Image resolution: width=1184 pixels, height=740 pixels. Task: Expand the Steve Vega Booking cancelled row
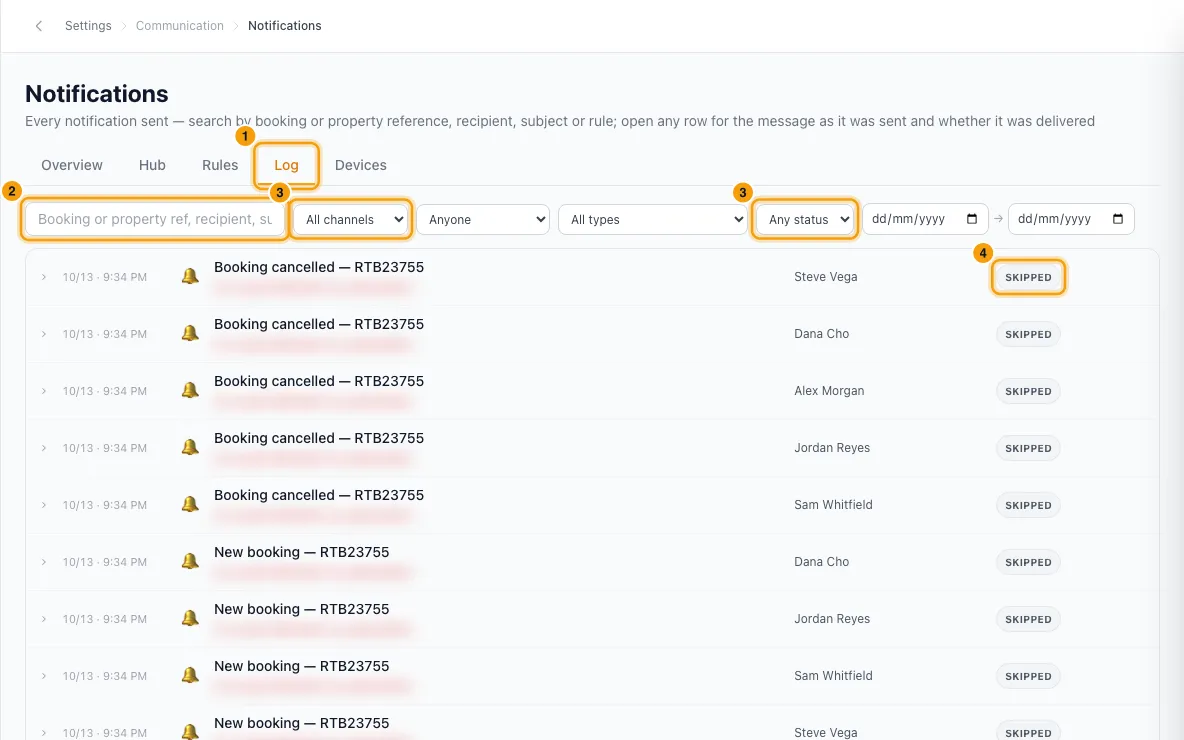pyautogui.click(x=44, y=277)
